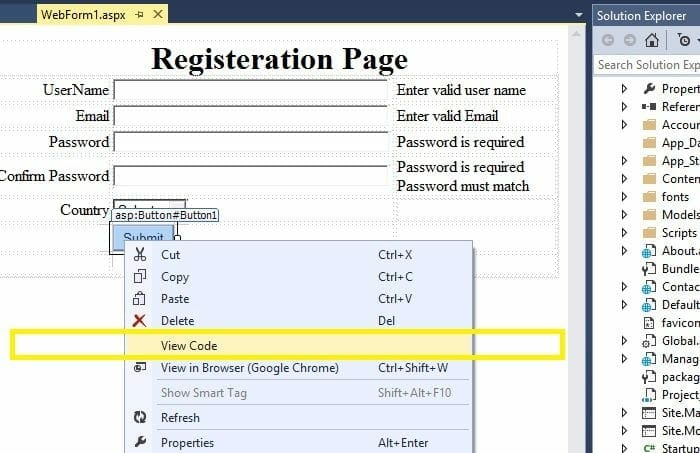
Task: Expand the Properties node in Solution Explorer
Action: point(625,89)
